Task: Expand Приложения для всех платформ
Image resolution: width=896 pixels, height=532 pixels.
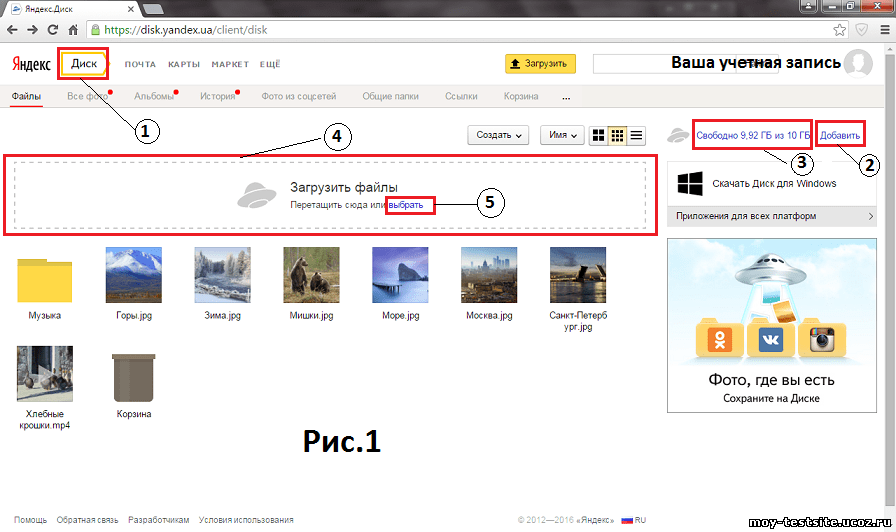Action: (772, 216)
